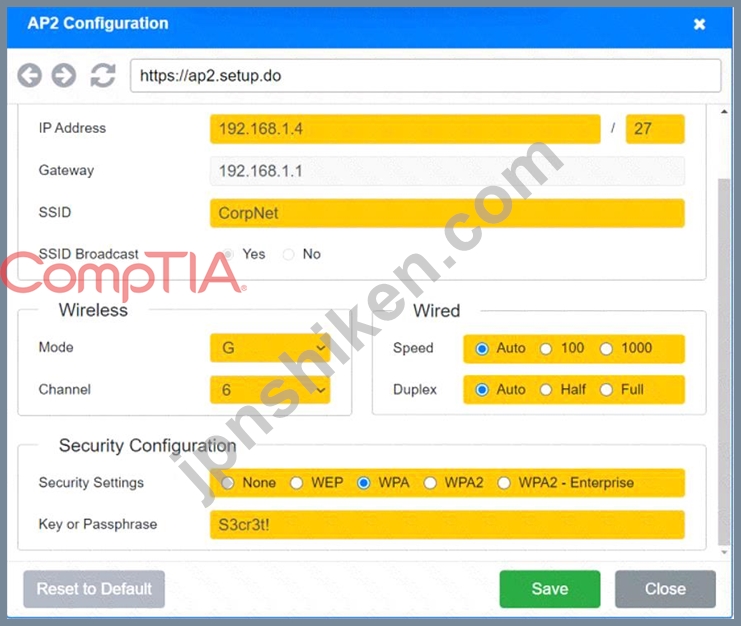Edit the subnet prefix field showing 27

pos(655,129)
